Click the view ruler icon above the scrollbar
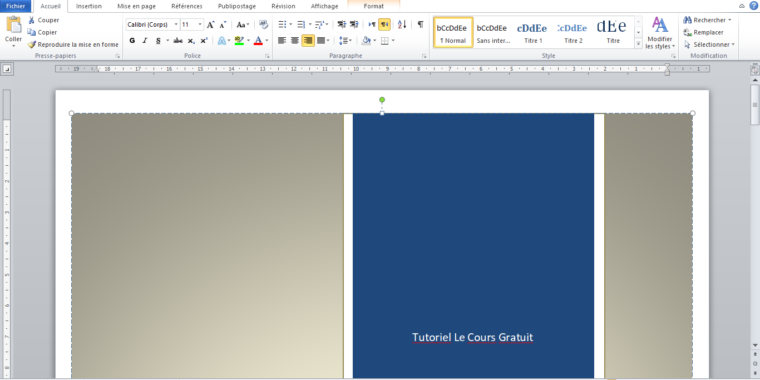This screenshot has height=380, width=760. point(754,70)
